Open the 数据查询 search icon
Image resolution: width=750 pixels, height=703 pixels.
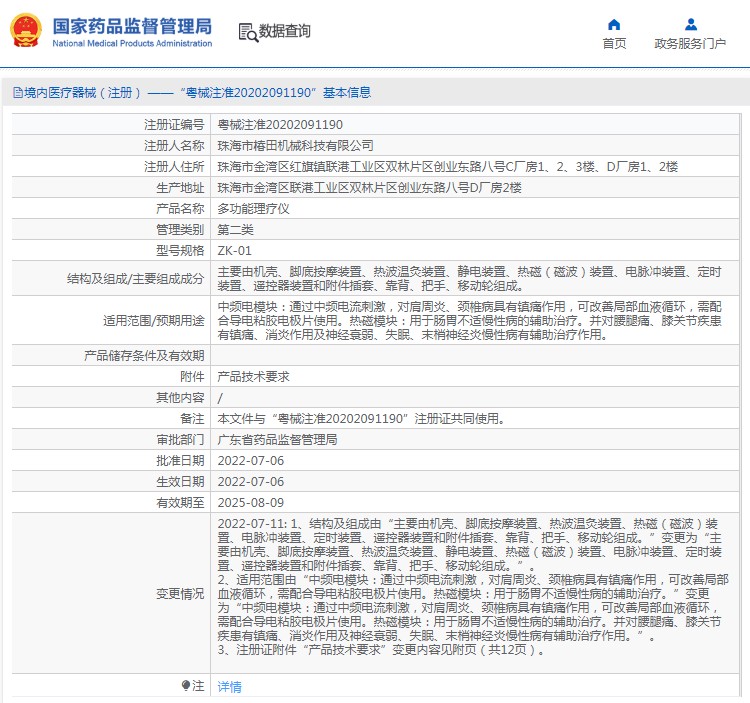click(x=248, y=32)
